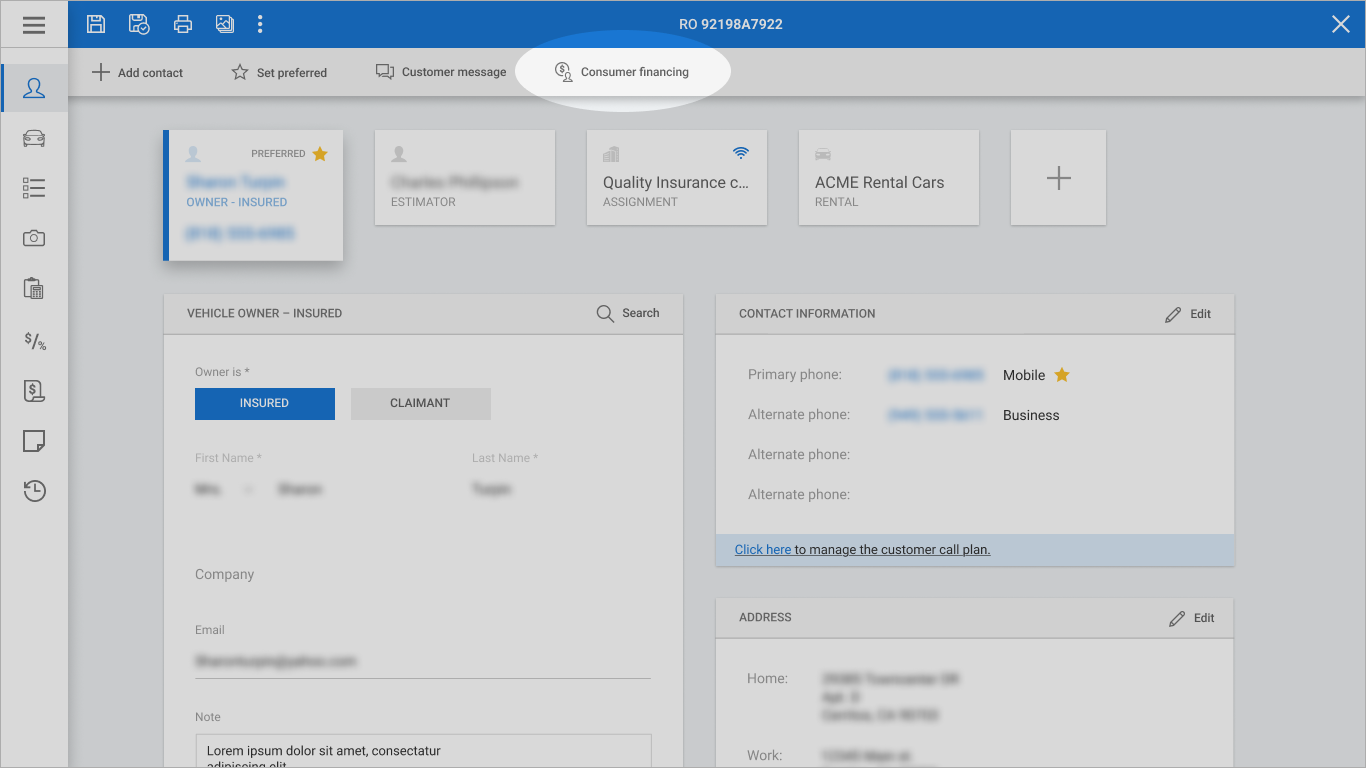Open the image export icon in the header
The image size is (1366, 768).
point(225,24)
